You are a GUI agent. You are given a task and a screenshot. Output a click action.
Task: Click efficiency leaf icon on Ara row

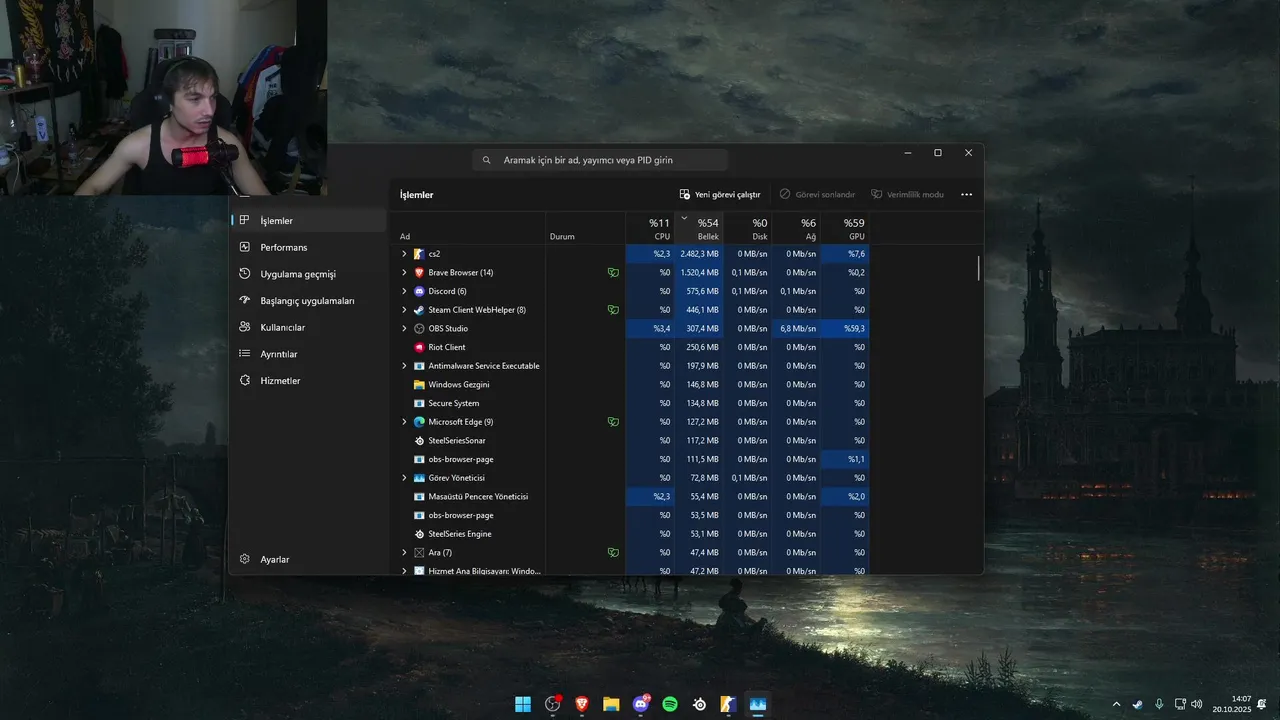coord(613,552)
